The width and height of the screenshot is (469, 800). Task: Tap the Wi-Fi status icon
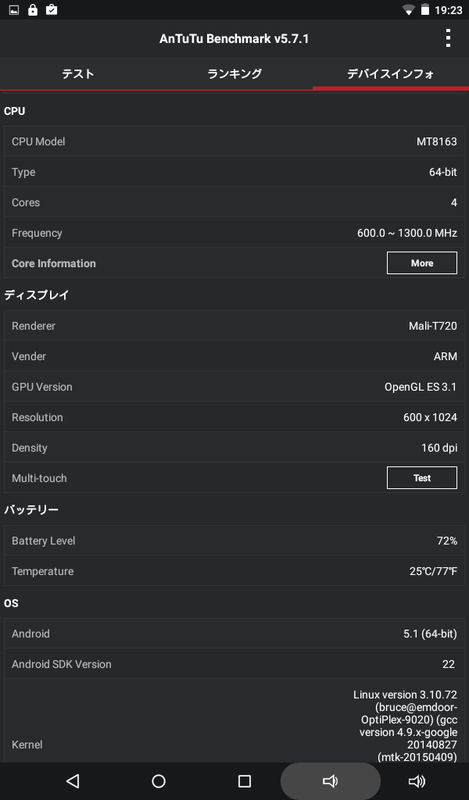pyautogui.click(x=408, y=10)
